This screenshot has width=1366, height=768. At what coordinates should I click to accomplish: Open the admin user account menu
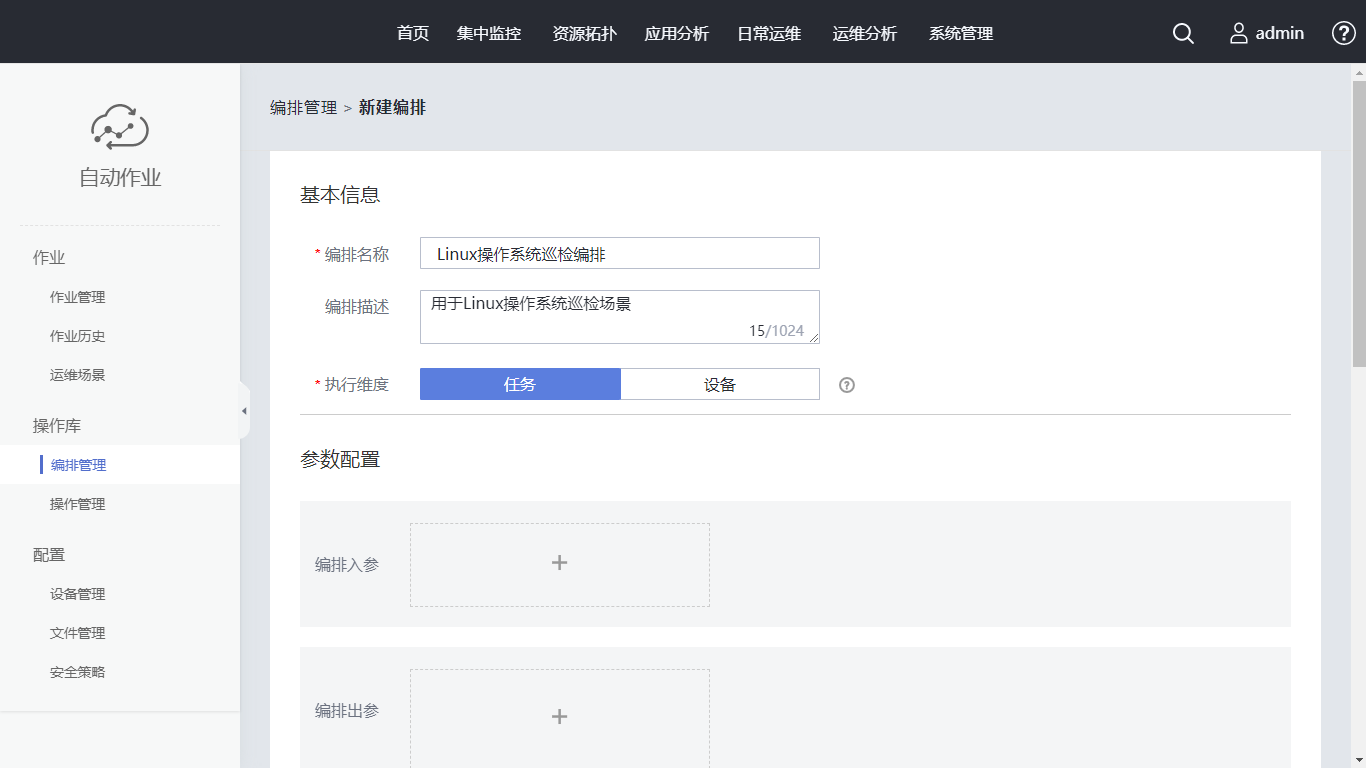[1266, 33]
